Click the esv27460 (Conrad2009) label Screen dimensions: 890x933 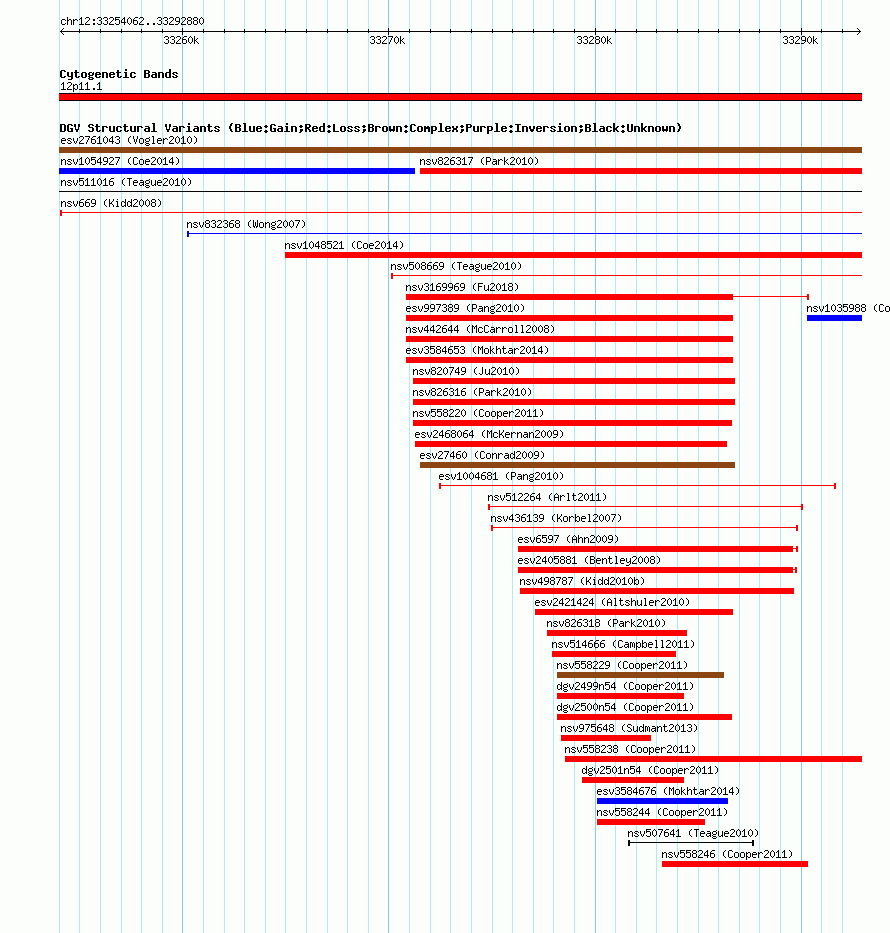[x=482, y=455]
